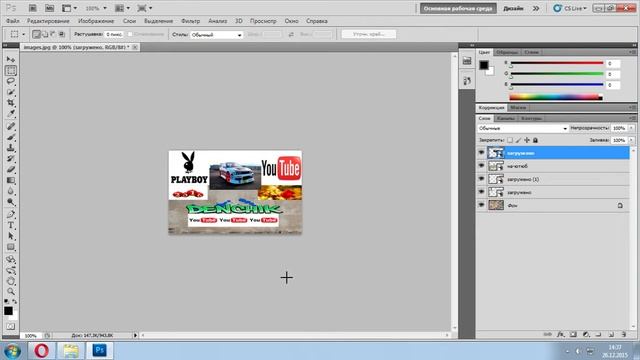Image resolution: width=640 pixels, height=360 pixels.
Task: Select the Crop tool
Action: tap(11, 103)
